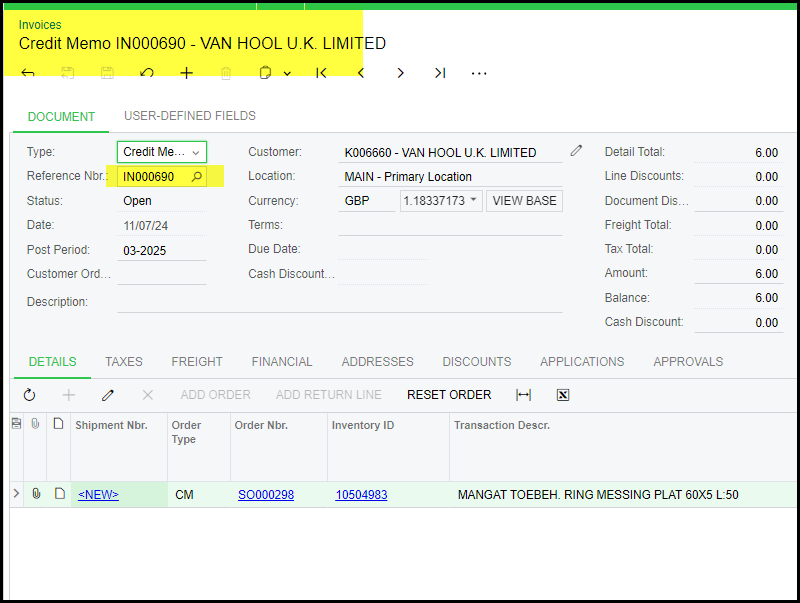Screen dimensions: 800x603
Task: Open the more actions ellipsis menu
Action: (x=479, y=73)
